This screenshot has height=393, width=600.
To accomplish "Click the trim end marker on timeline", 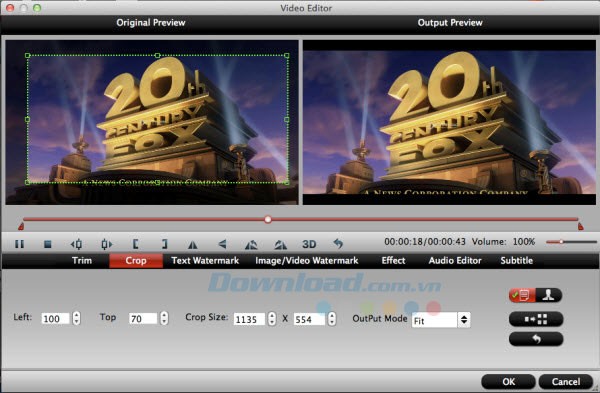I will (580, 227).
